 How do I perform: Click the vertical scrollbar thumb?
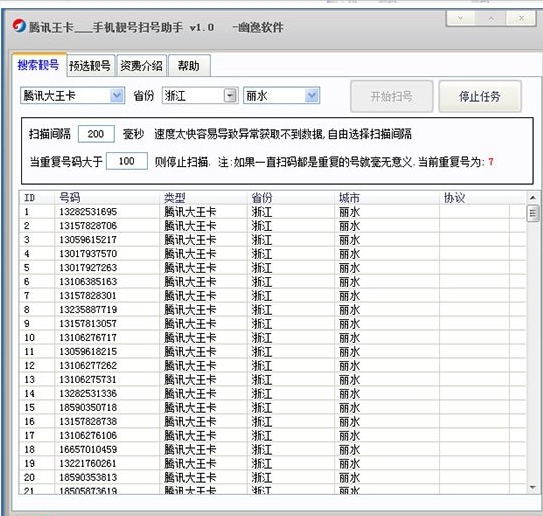[533, 213]
